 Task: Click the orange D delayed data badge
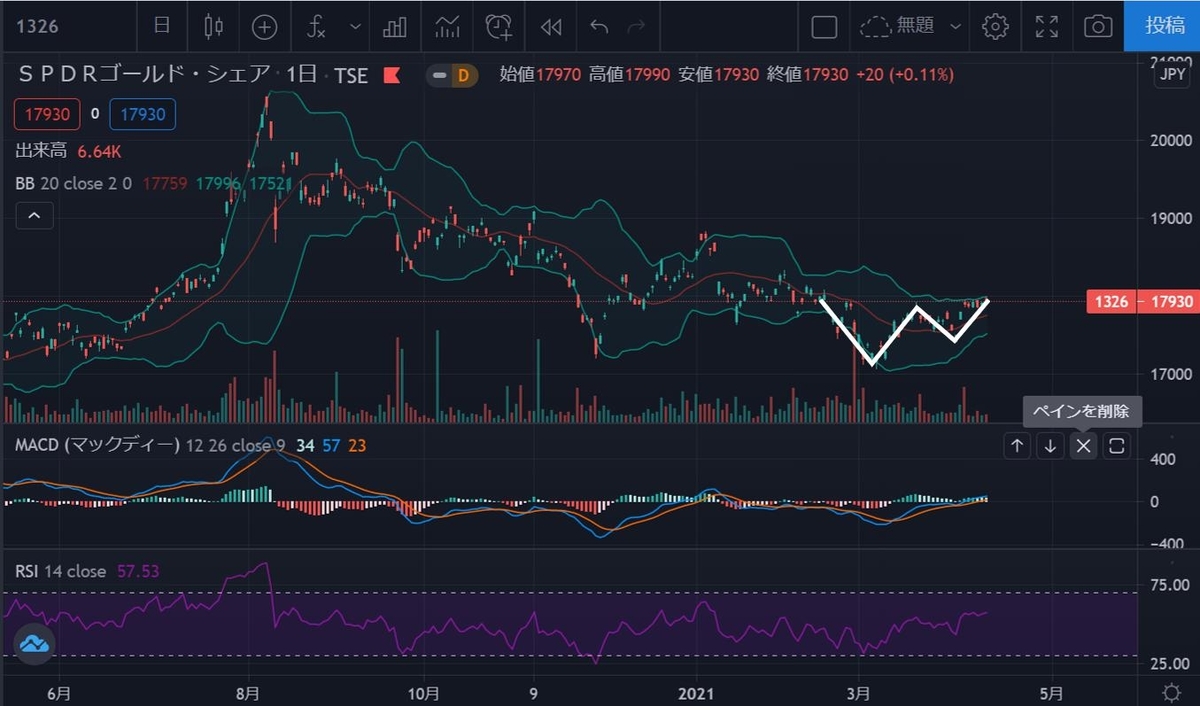(463, 75)
